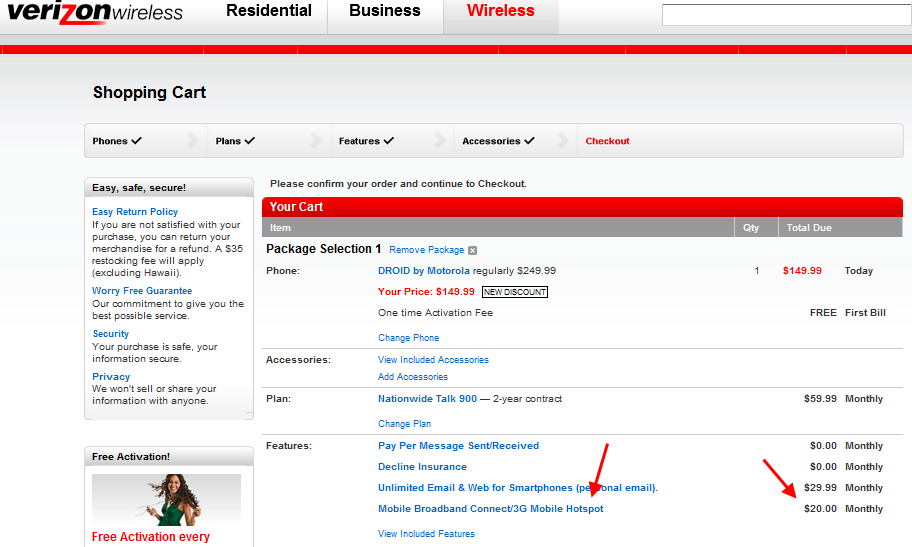Open the Accessories step
Image resolution: width=912 pixels, height=547 pixels.
tap(498, 141)
